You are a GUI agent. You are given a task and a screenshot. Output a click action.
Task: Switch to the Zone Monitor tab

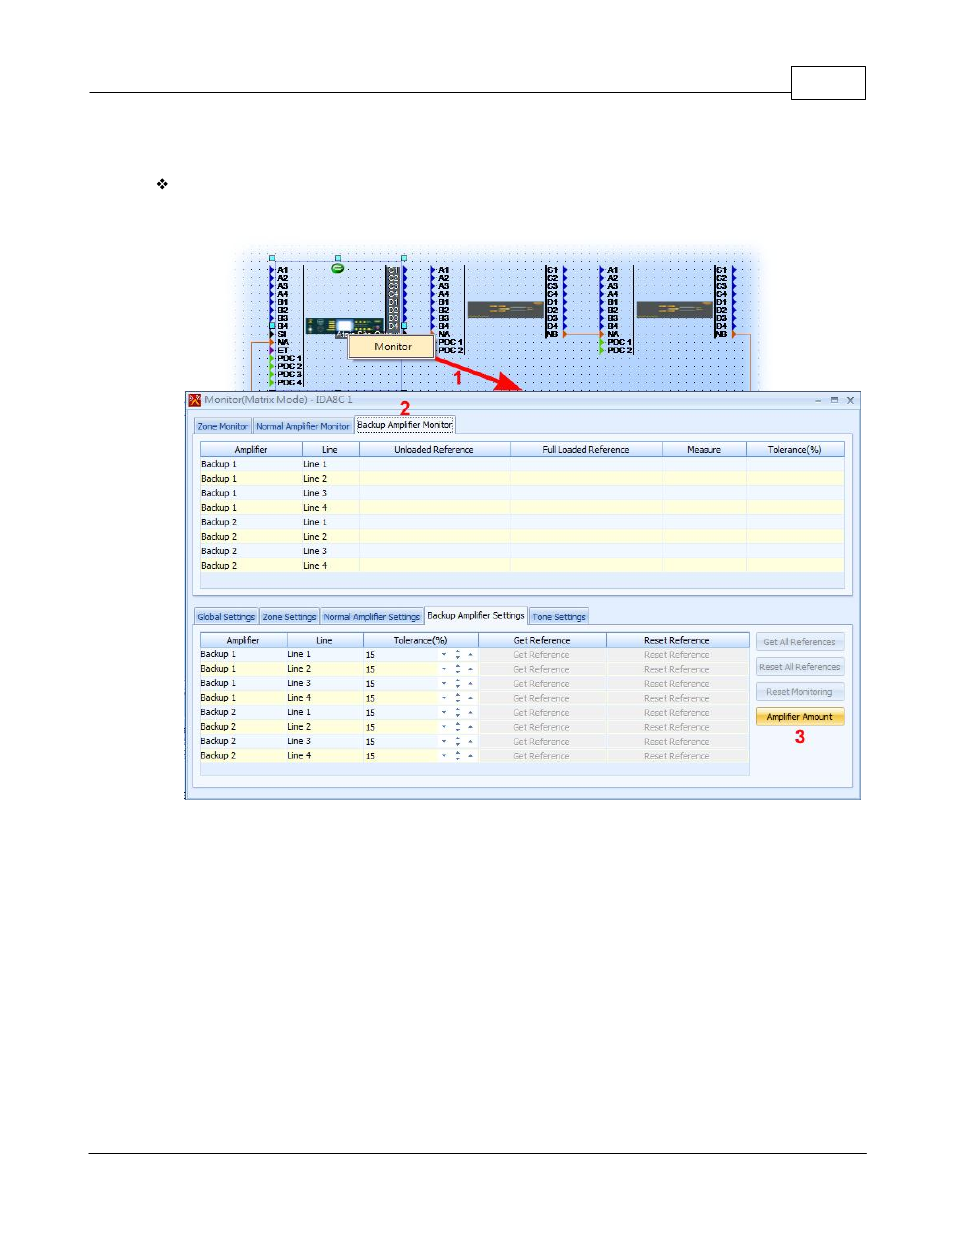pyautogui.click(x=222, y=426)
